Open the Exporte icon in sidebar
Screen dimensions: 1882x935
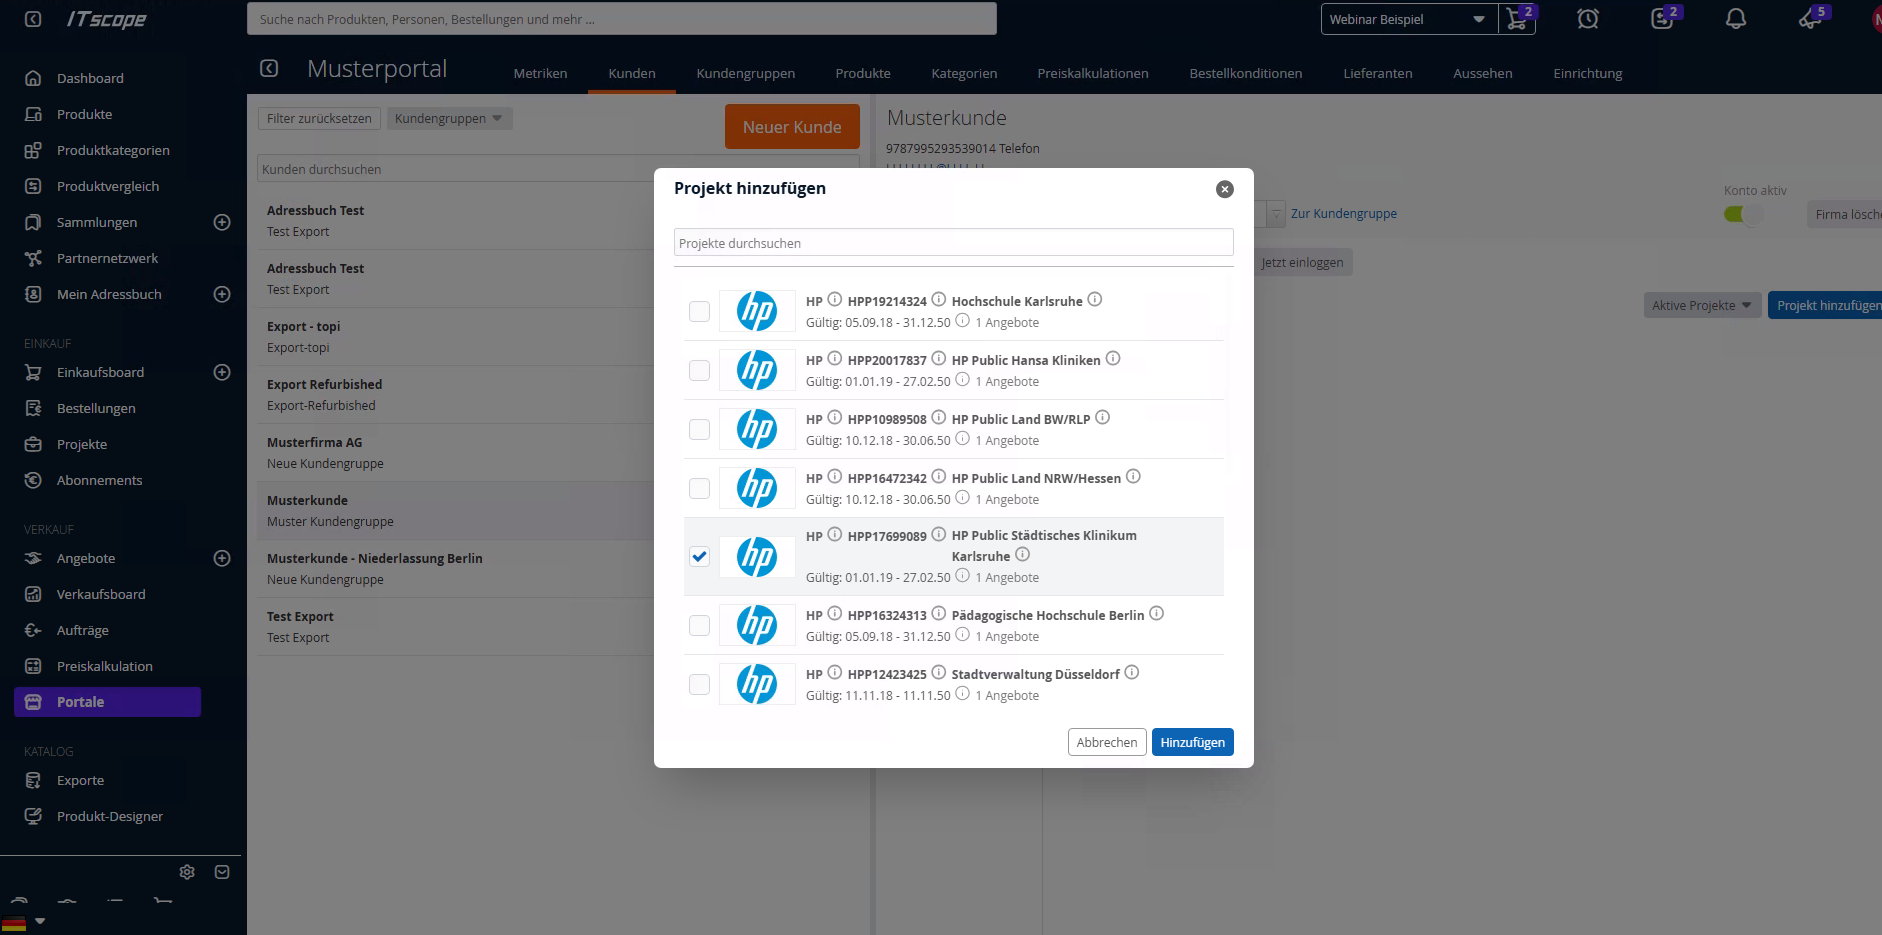click(x=33, y=780)
